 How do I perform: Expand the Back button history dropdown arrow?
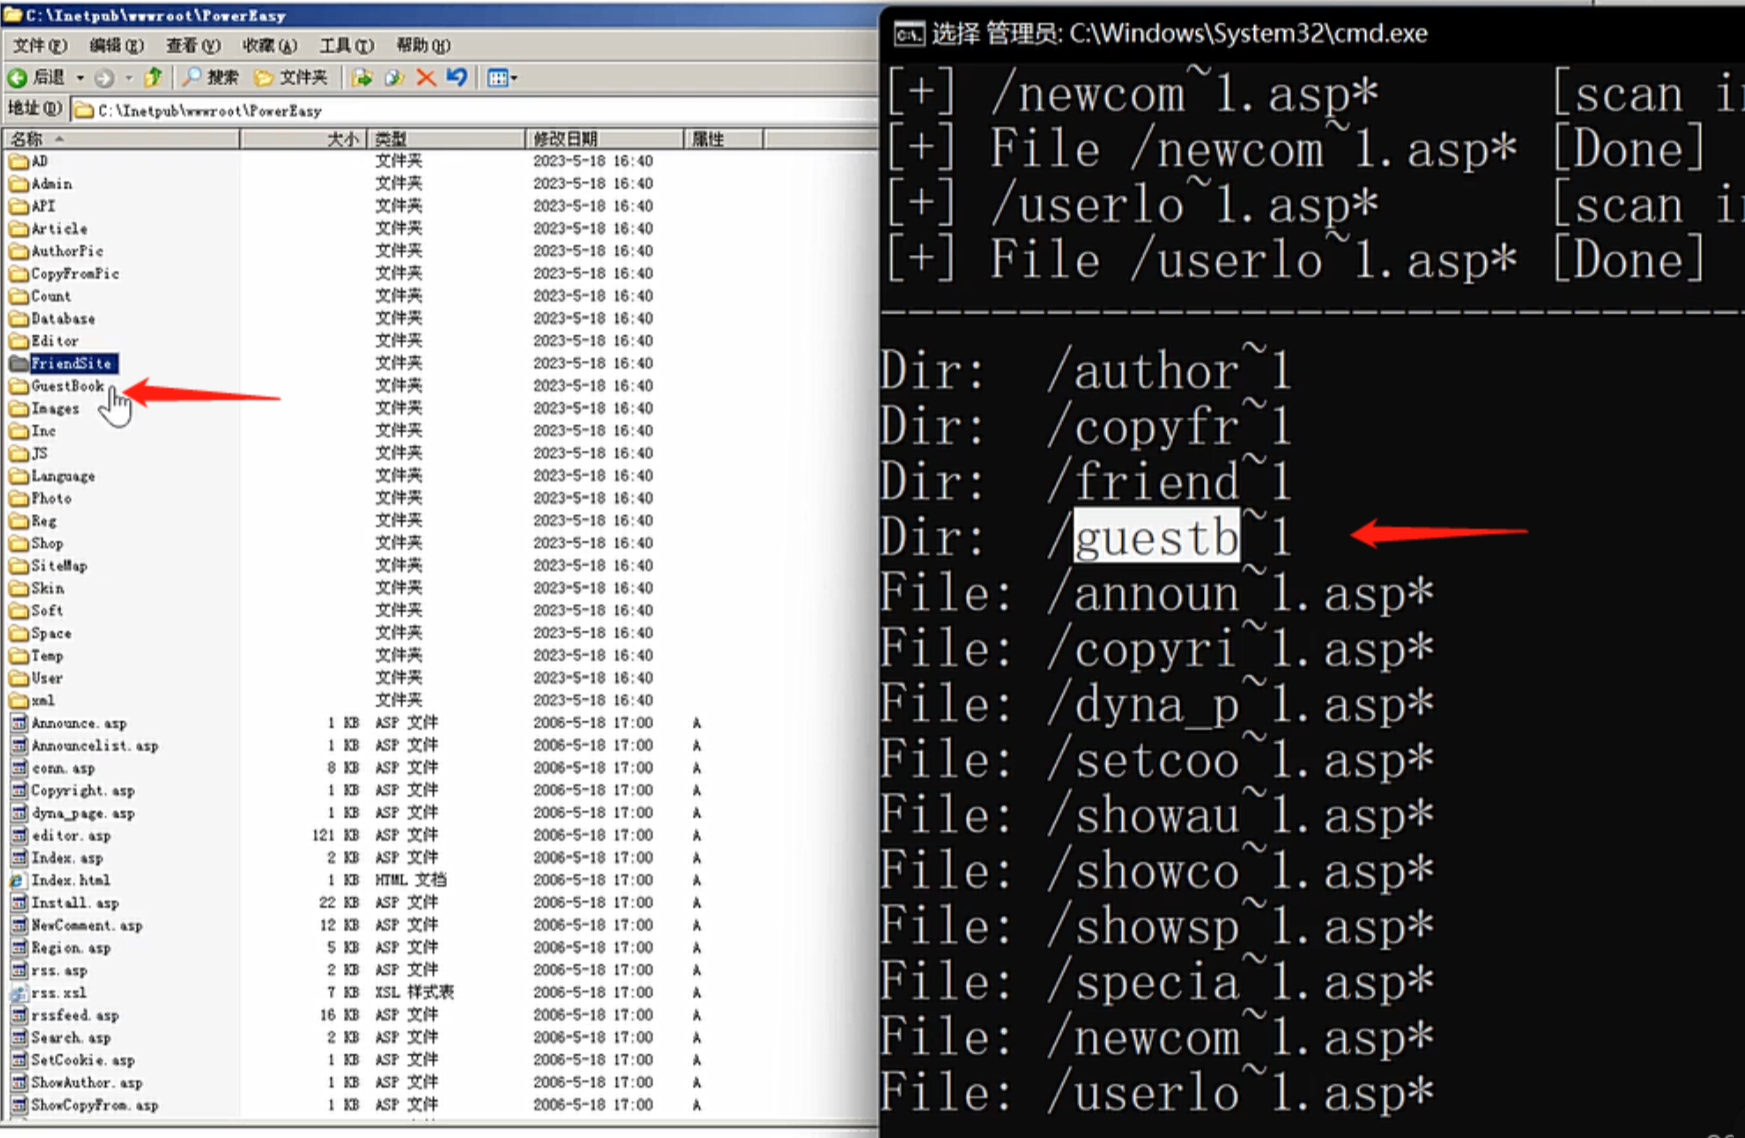(81, 77)
